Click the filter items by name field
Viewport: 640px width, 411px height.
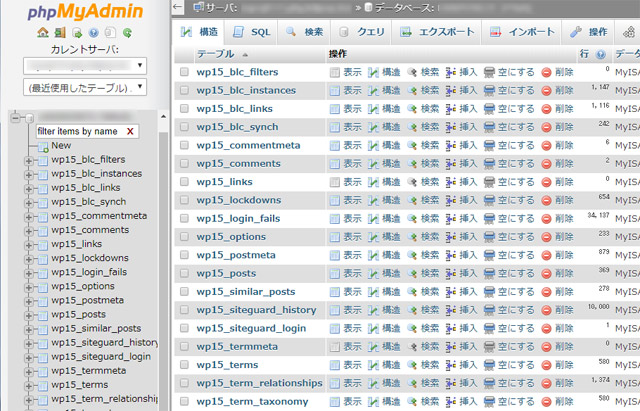[x=78, y=131]
